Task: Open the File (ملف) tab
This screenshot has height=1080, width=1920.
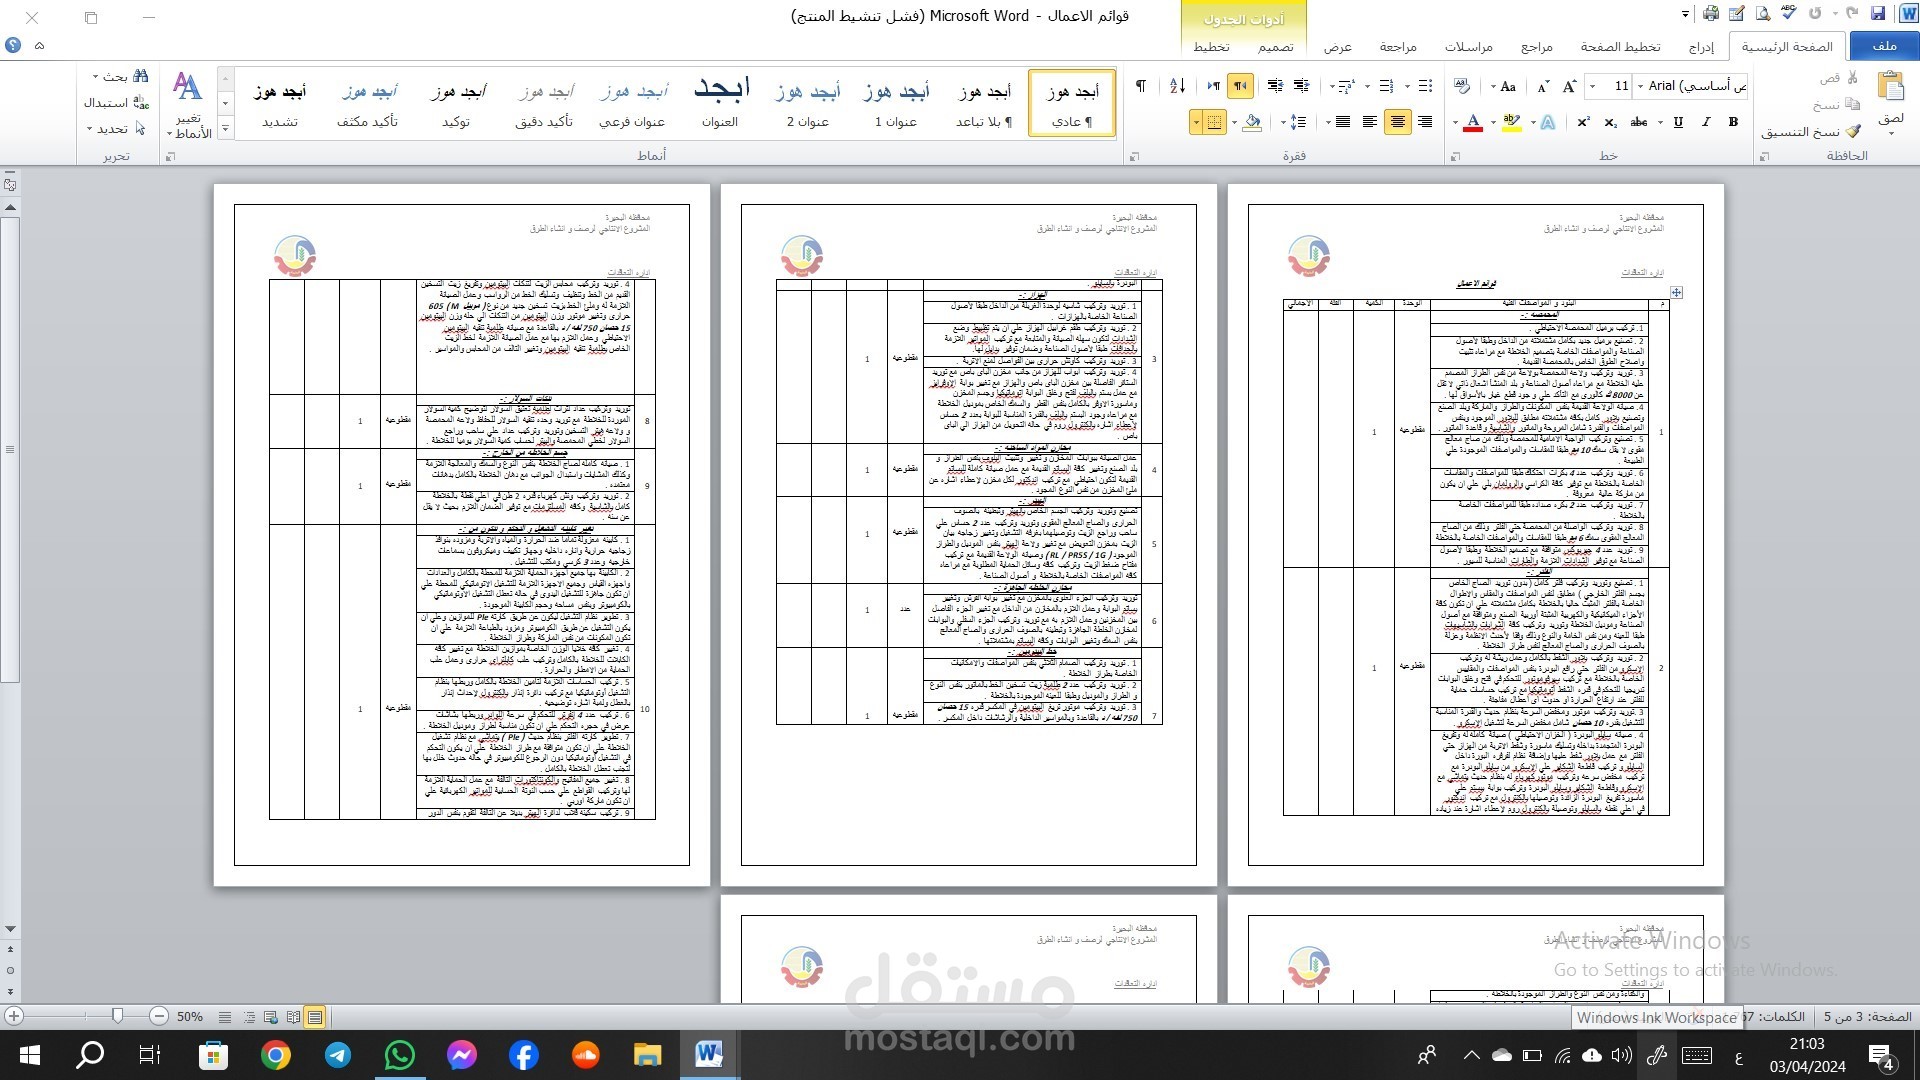Action: click(x=1884, y=46)
